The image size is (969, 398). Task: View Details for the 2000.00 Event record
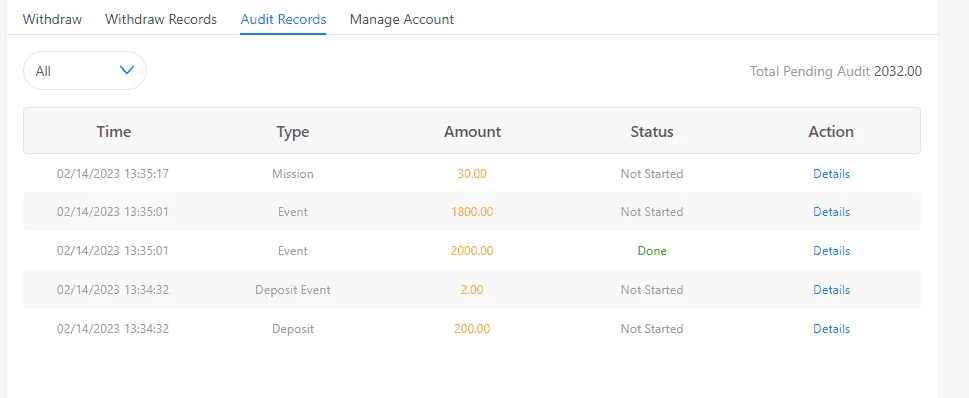coord(831,250)
